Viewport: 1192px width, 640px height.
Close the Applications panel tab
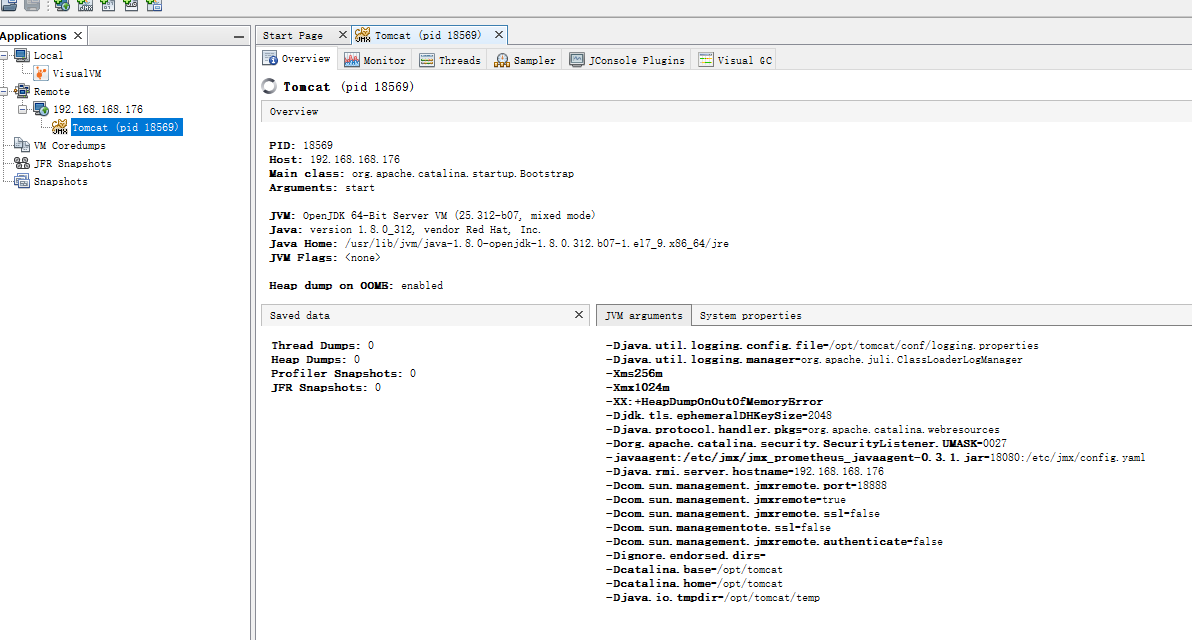pos(78,36)
